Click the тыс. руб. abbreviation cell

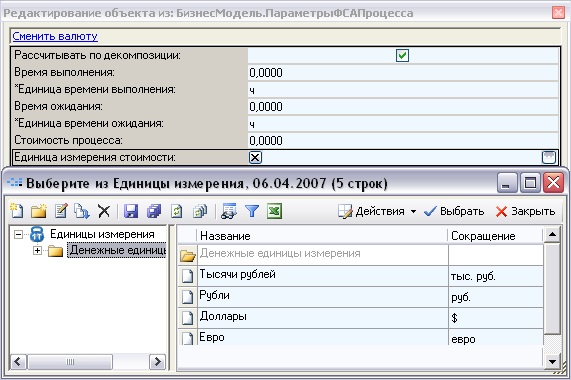click(496, 276)
